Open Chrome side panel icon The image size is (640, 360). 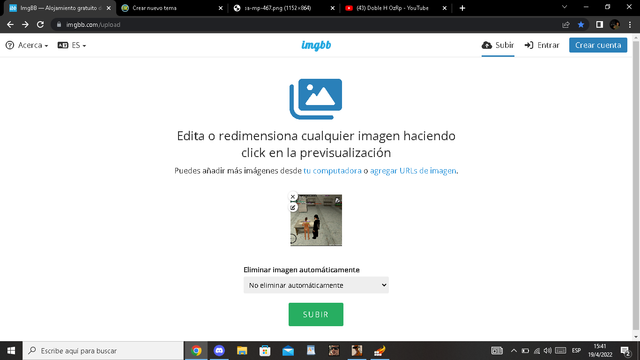[x=599, y=25]
